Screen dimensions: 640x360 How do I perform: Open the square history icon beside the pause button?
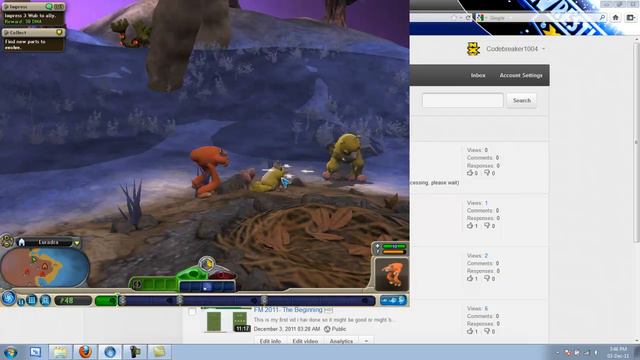point(32,300)
